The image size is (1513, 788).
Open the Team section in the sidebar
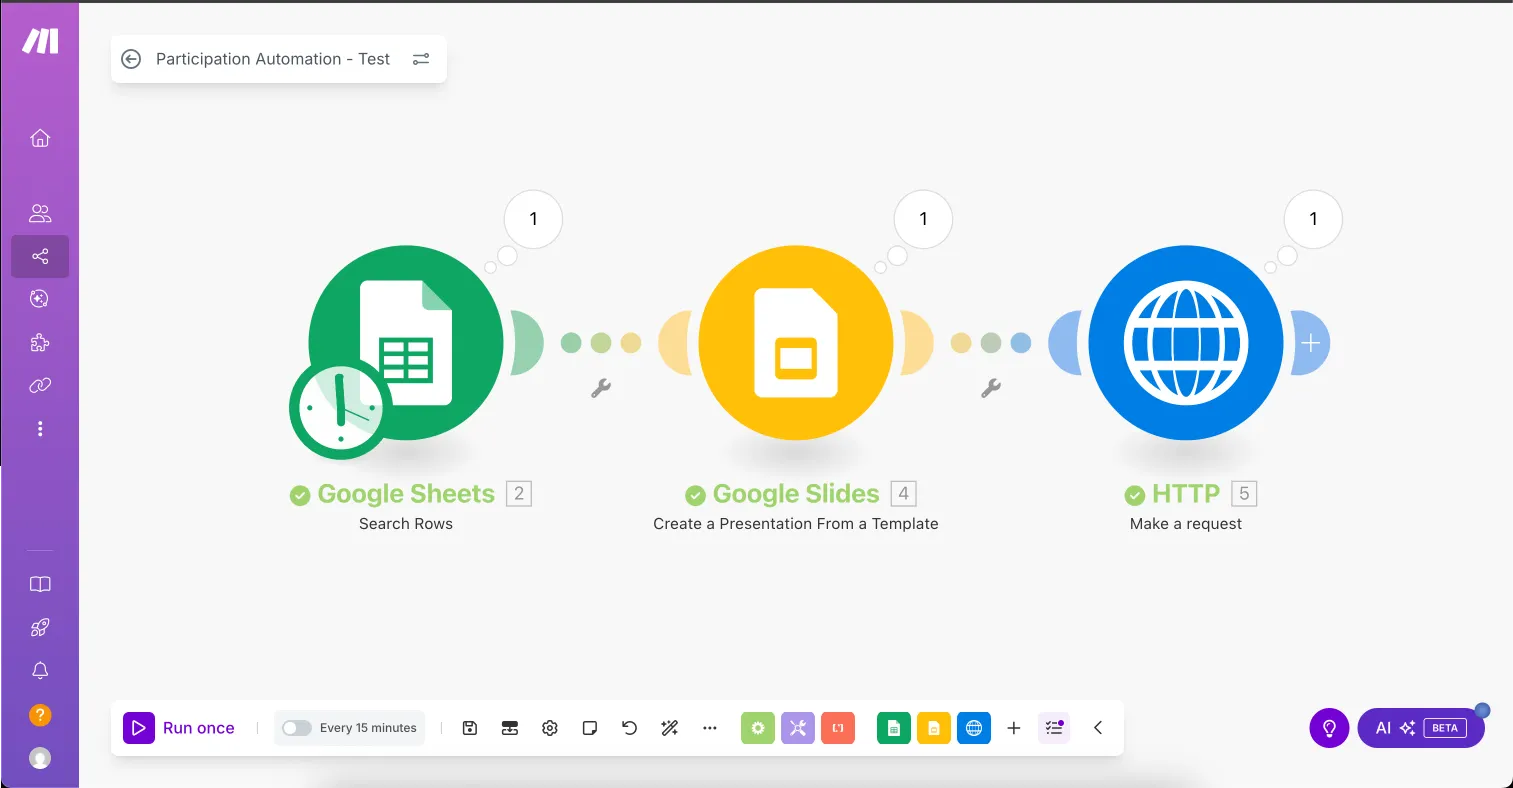pyautogui.click(x=40, y=213)
